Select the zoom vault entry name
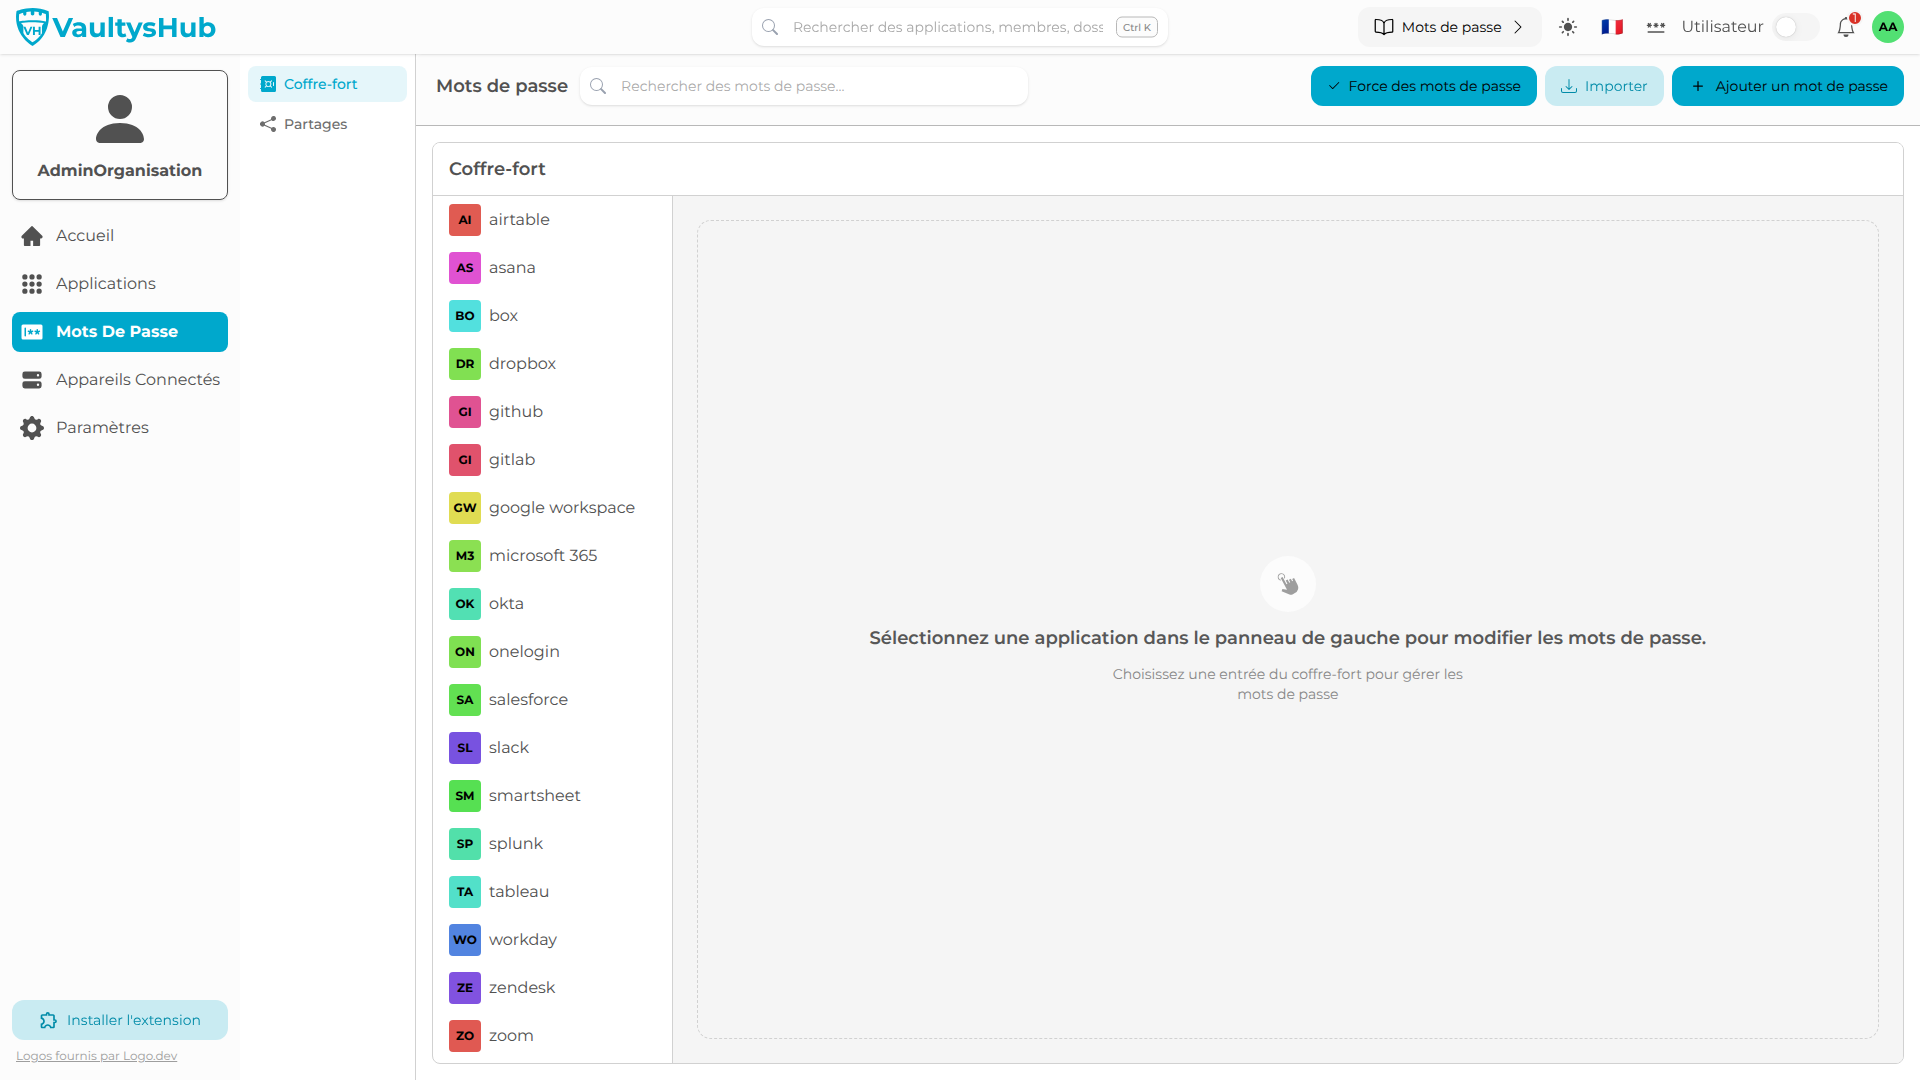1920x1080 pixels. click(x=511, y=1036)
